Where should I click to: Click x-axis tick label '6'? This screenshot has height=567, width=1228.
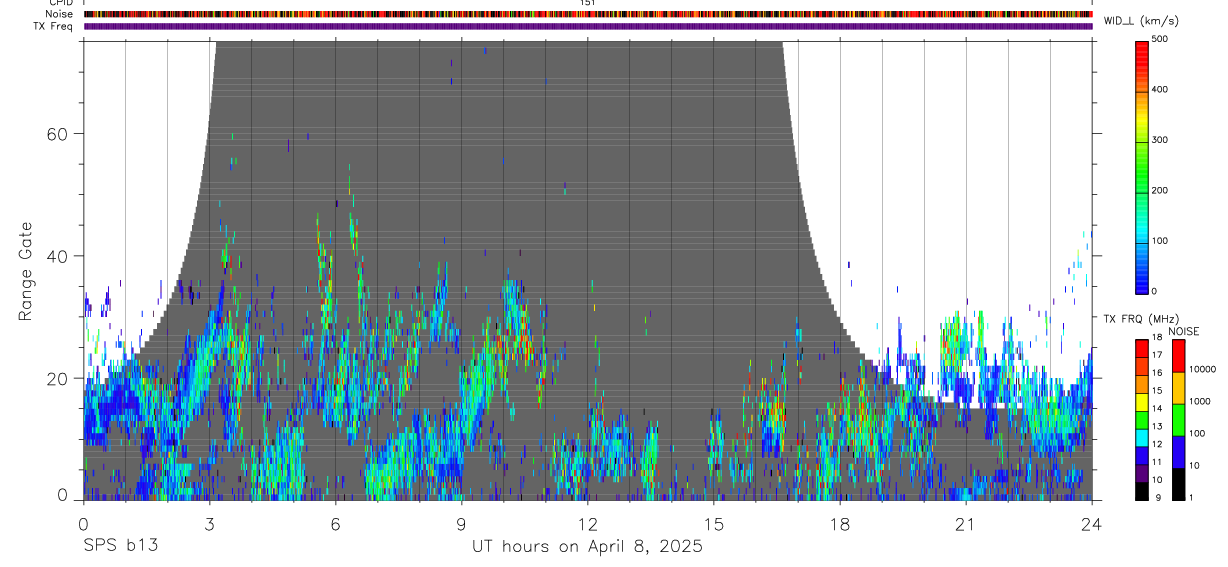[335, 524]
